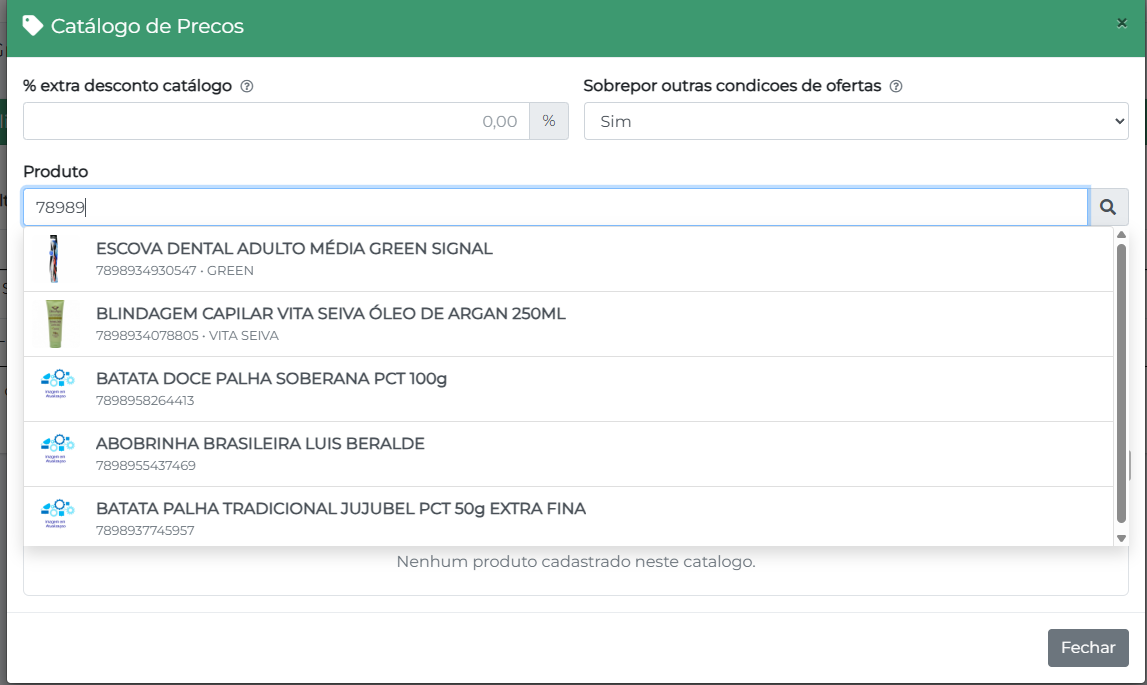Image resolution: width=1147 pixels, height=685 pixels.
Task: Open help icon for extra desconto catálogo
Action: point(247,86)
